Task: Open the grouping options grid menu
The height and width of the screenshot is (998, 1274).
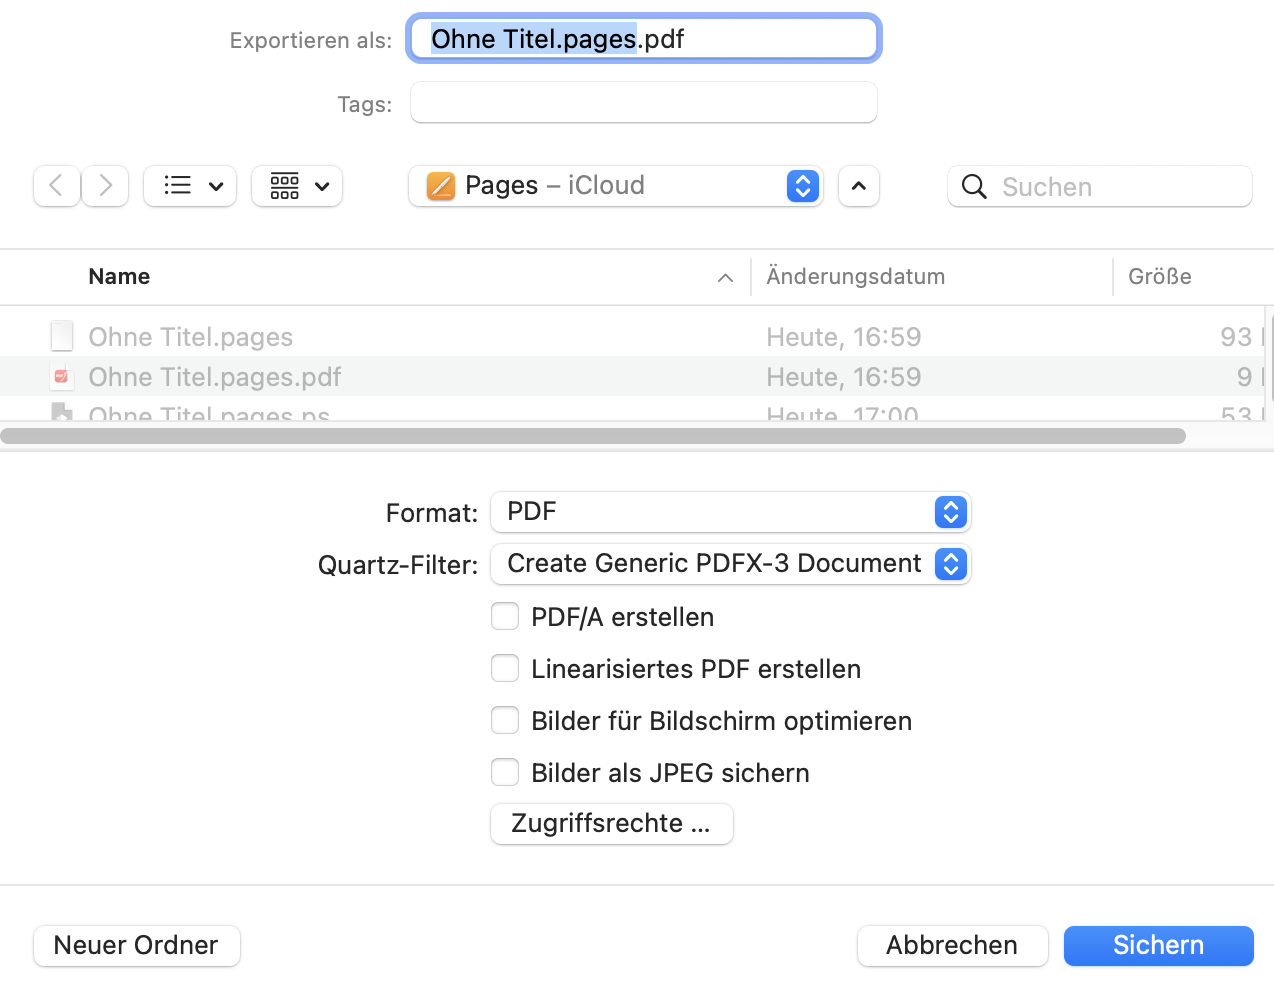Action: (x=297, y=186)
